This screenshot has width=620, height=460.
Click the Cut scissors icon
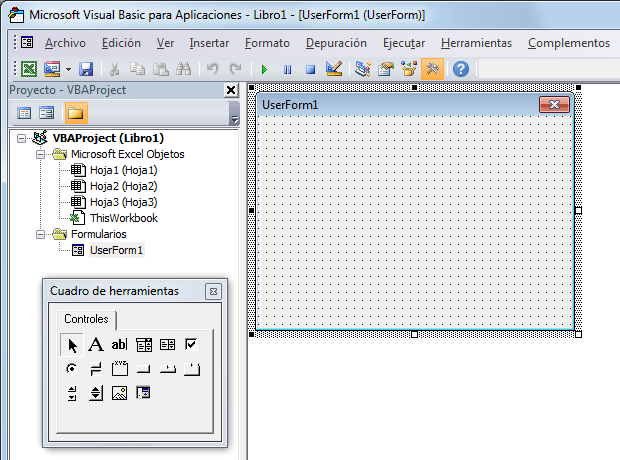point(114,69)
